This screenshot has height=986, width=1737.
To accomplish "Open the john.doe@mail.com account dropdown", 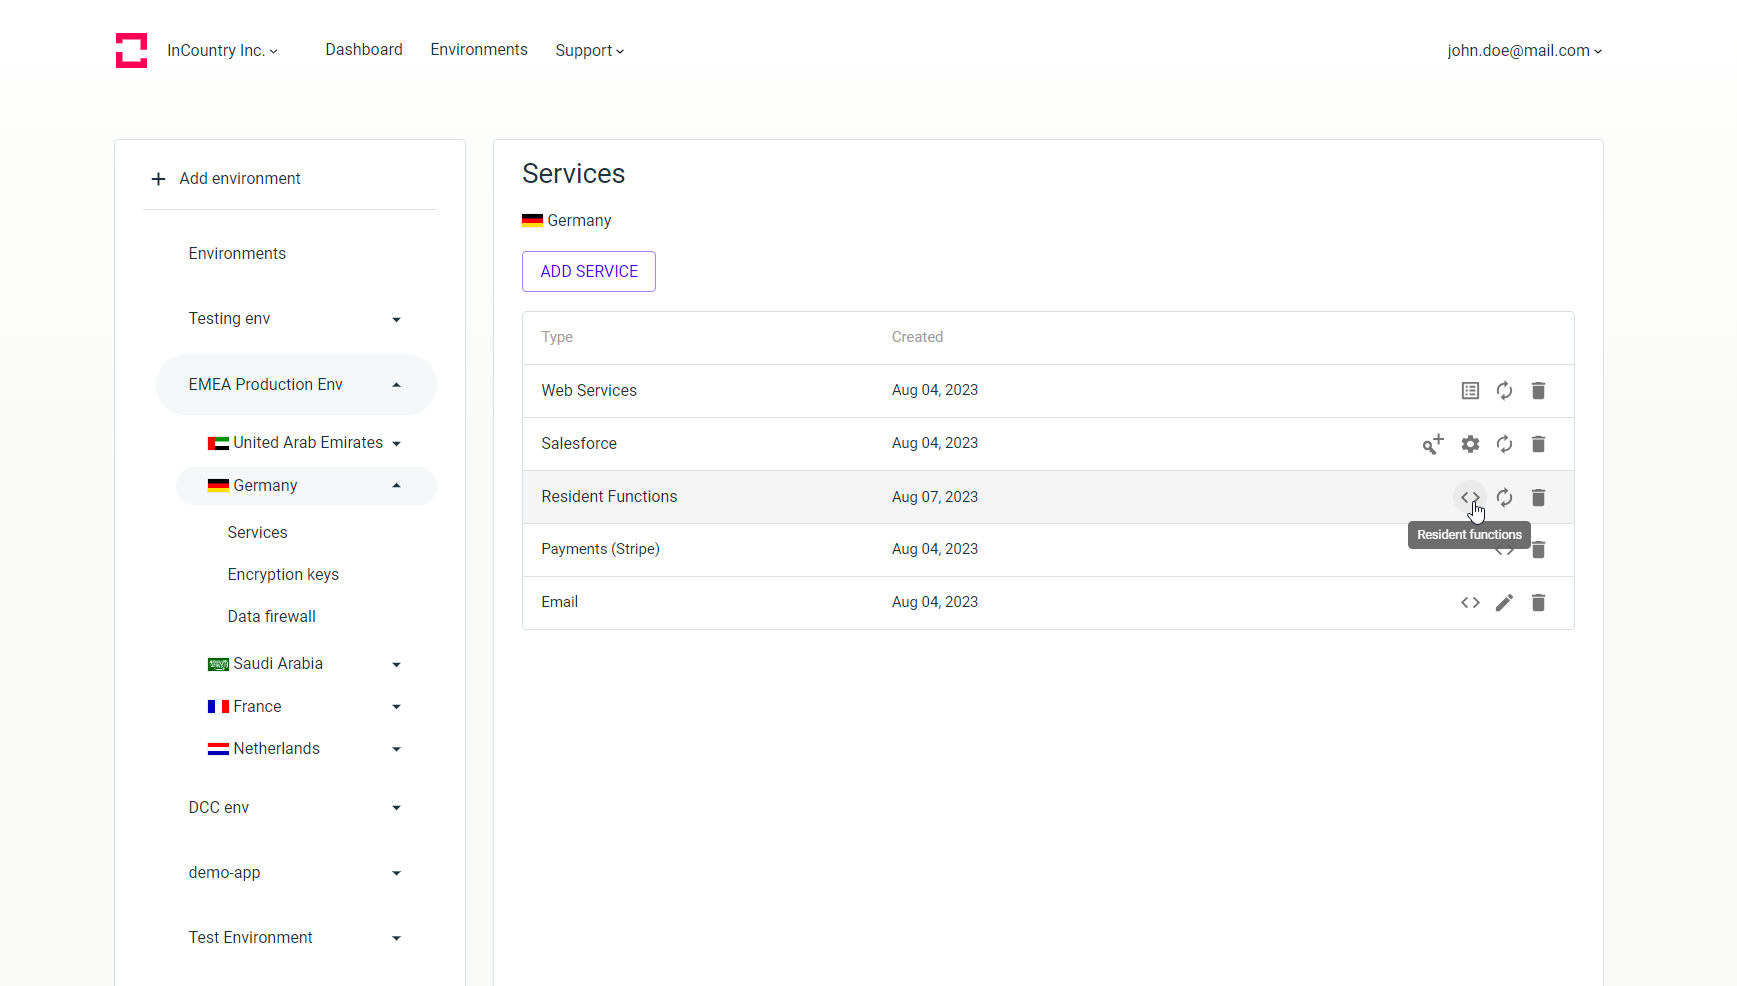I will coord(1524,51).
